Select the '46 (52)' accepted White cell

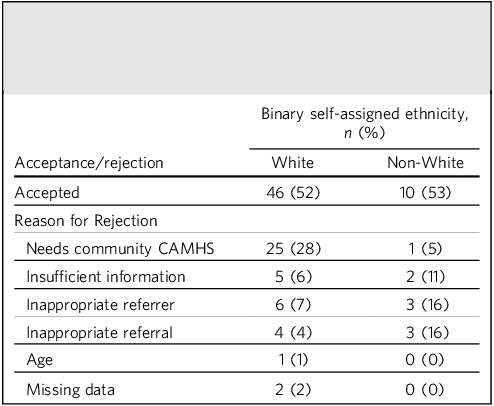click(x=293, y=193)
